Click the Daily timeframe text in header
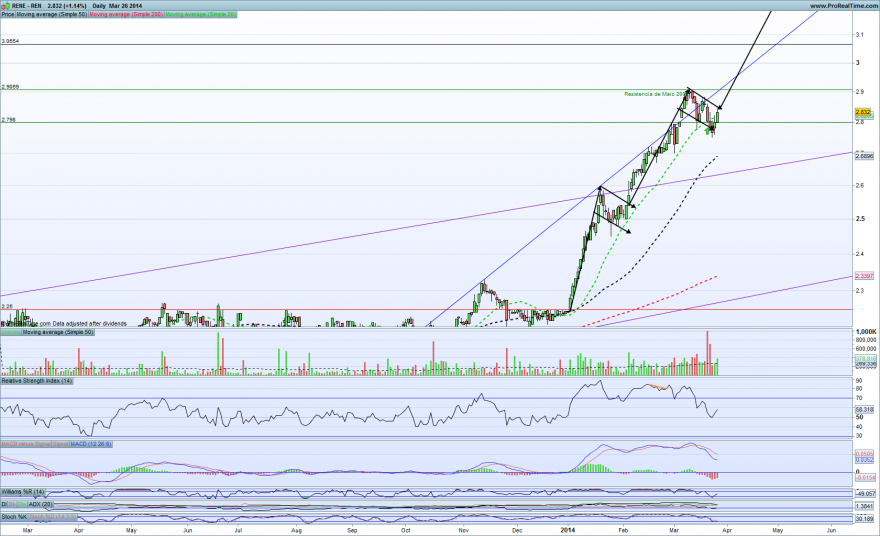880x536 pixels. point(99,6)
